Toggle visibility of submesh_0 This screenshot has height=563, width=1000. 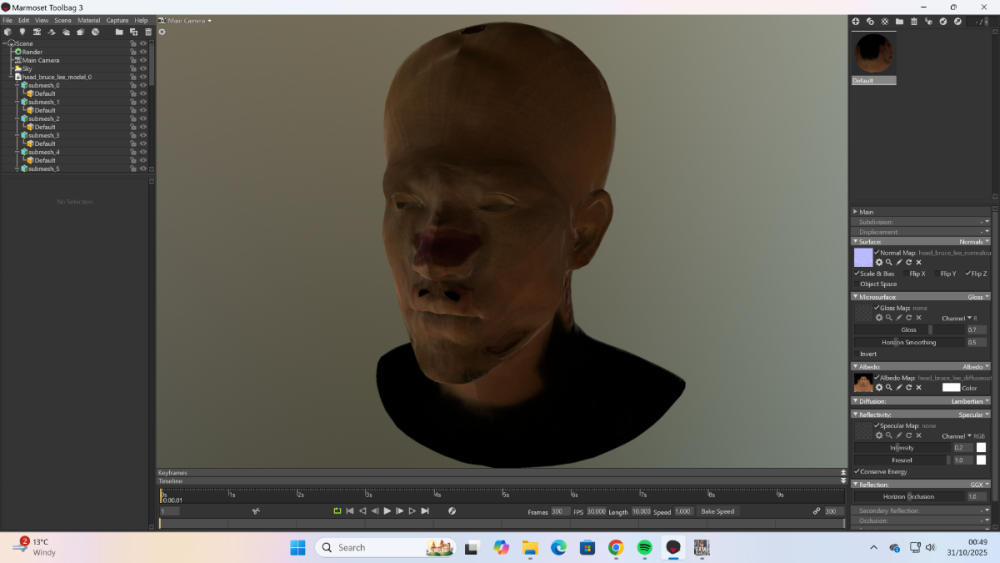[143, 85]
